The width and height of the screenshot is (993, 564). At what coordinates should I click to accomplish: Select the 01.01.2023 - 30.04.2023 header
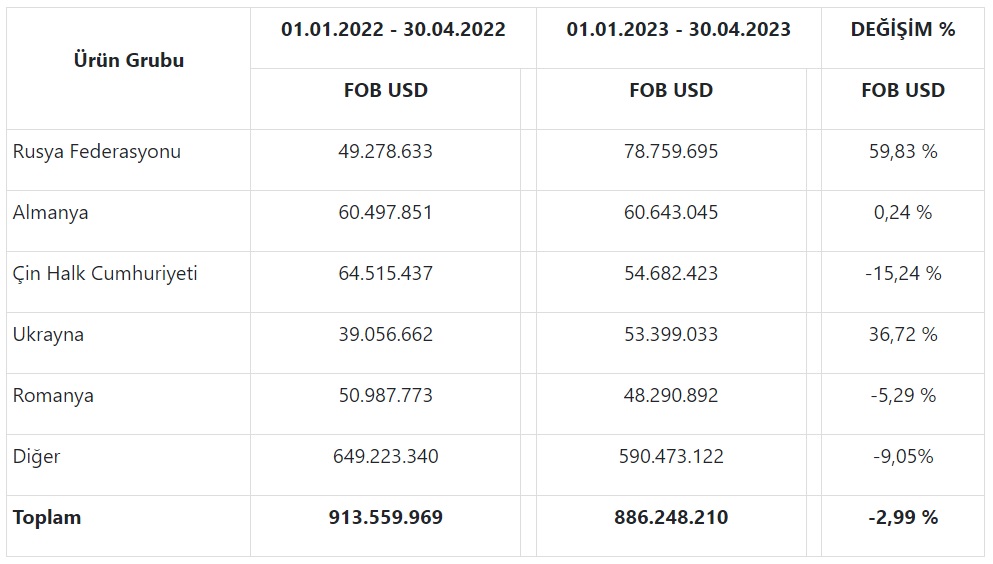click(678, 29)
